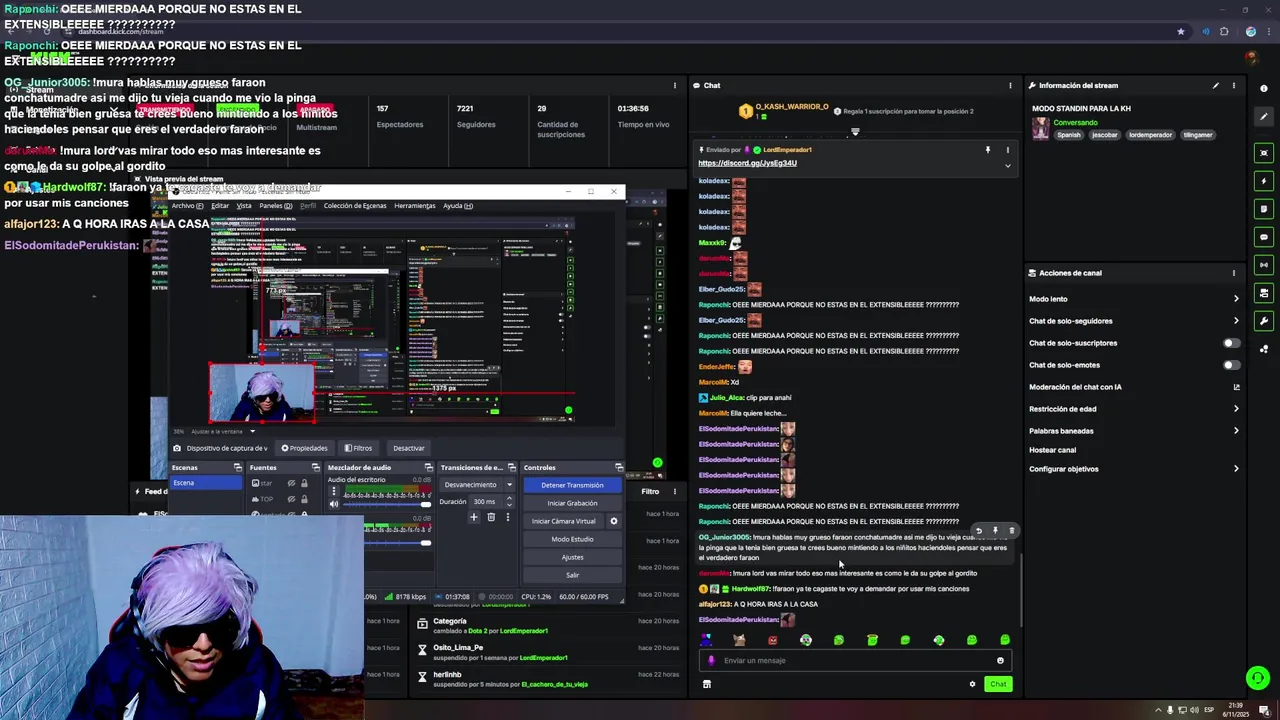
Task: Delete the transition with the trash icon
Action: [491, 517]
